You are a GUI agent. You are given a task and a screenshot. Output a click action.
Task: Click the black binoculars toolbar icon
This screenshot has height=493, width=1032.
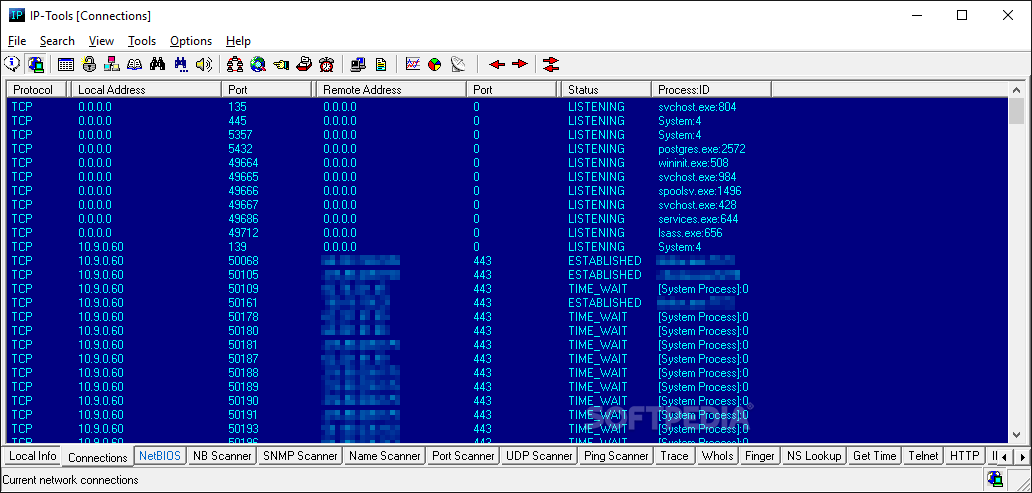[x=157, y=64]
